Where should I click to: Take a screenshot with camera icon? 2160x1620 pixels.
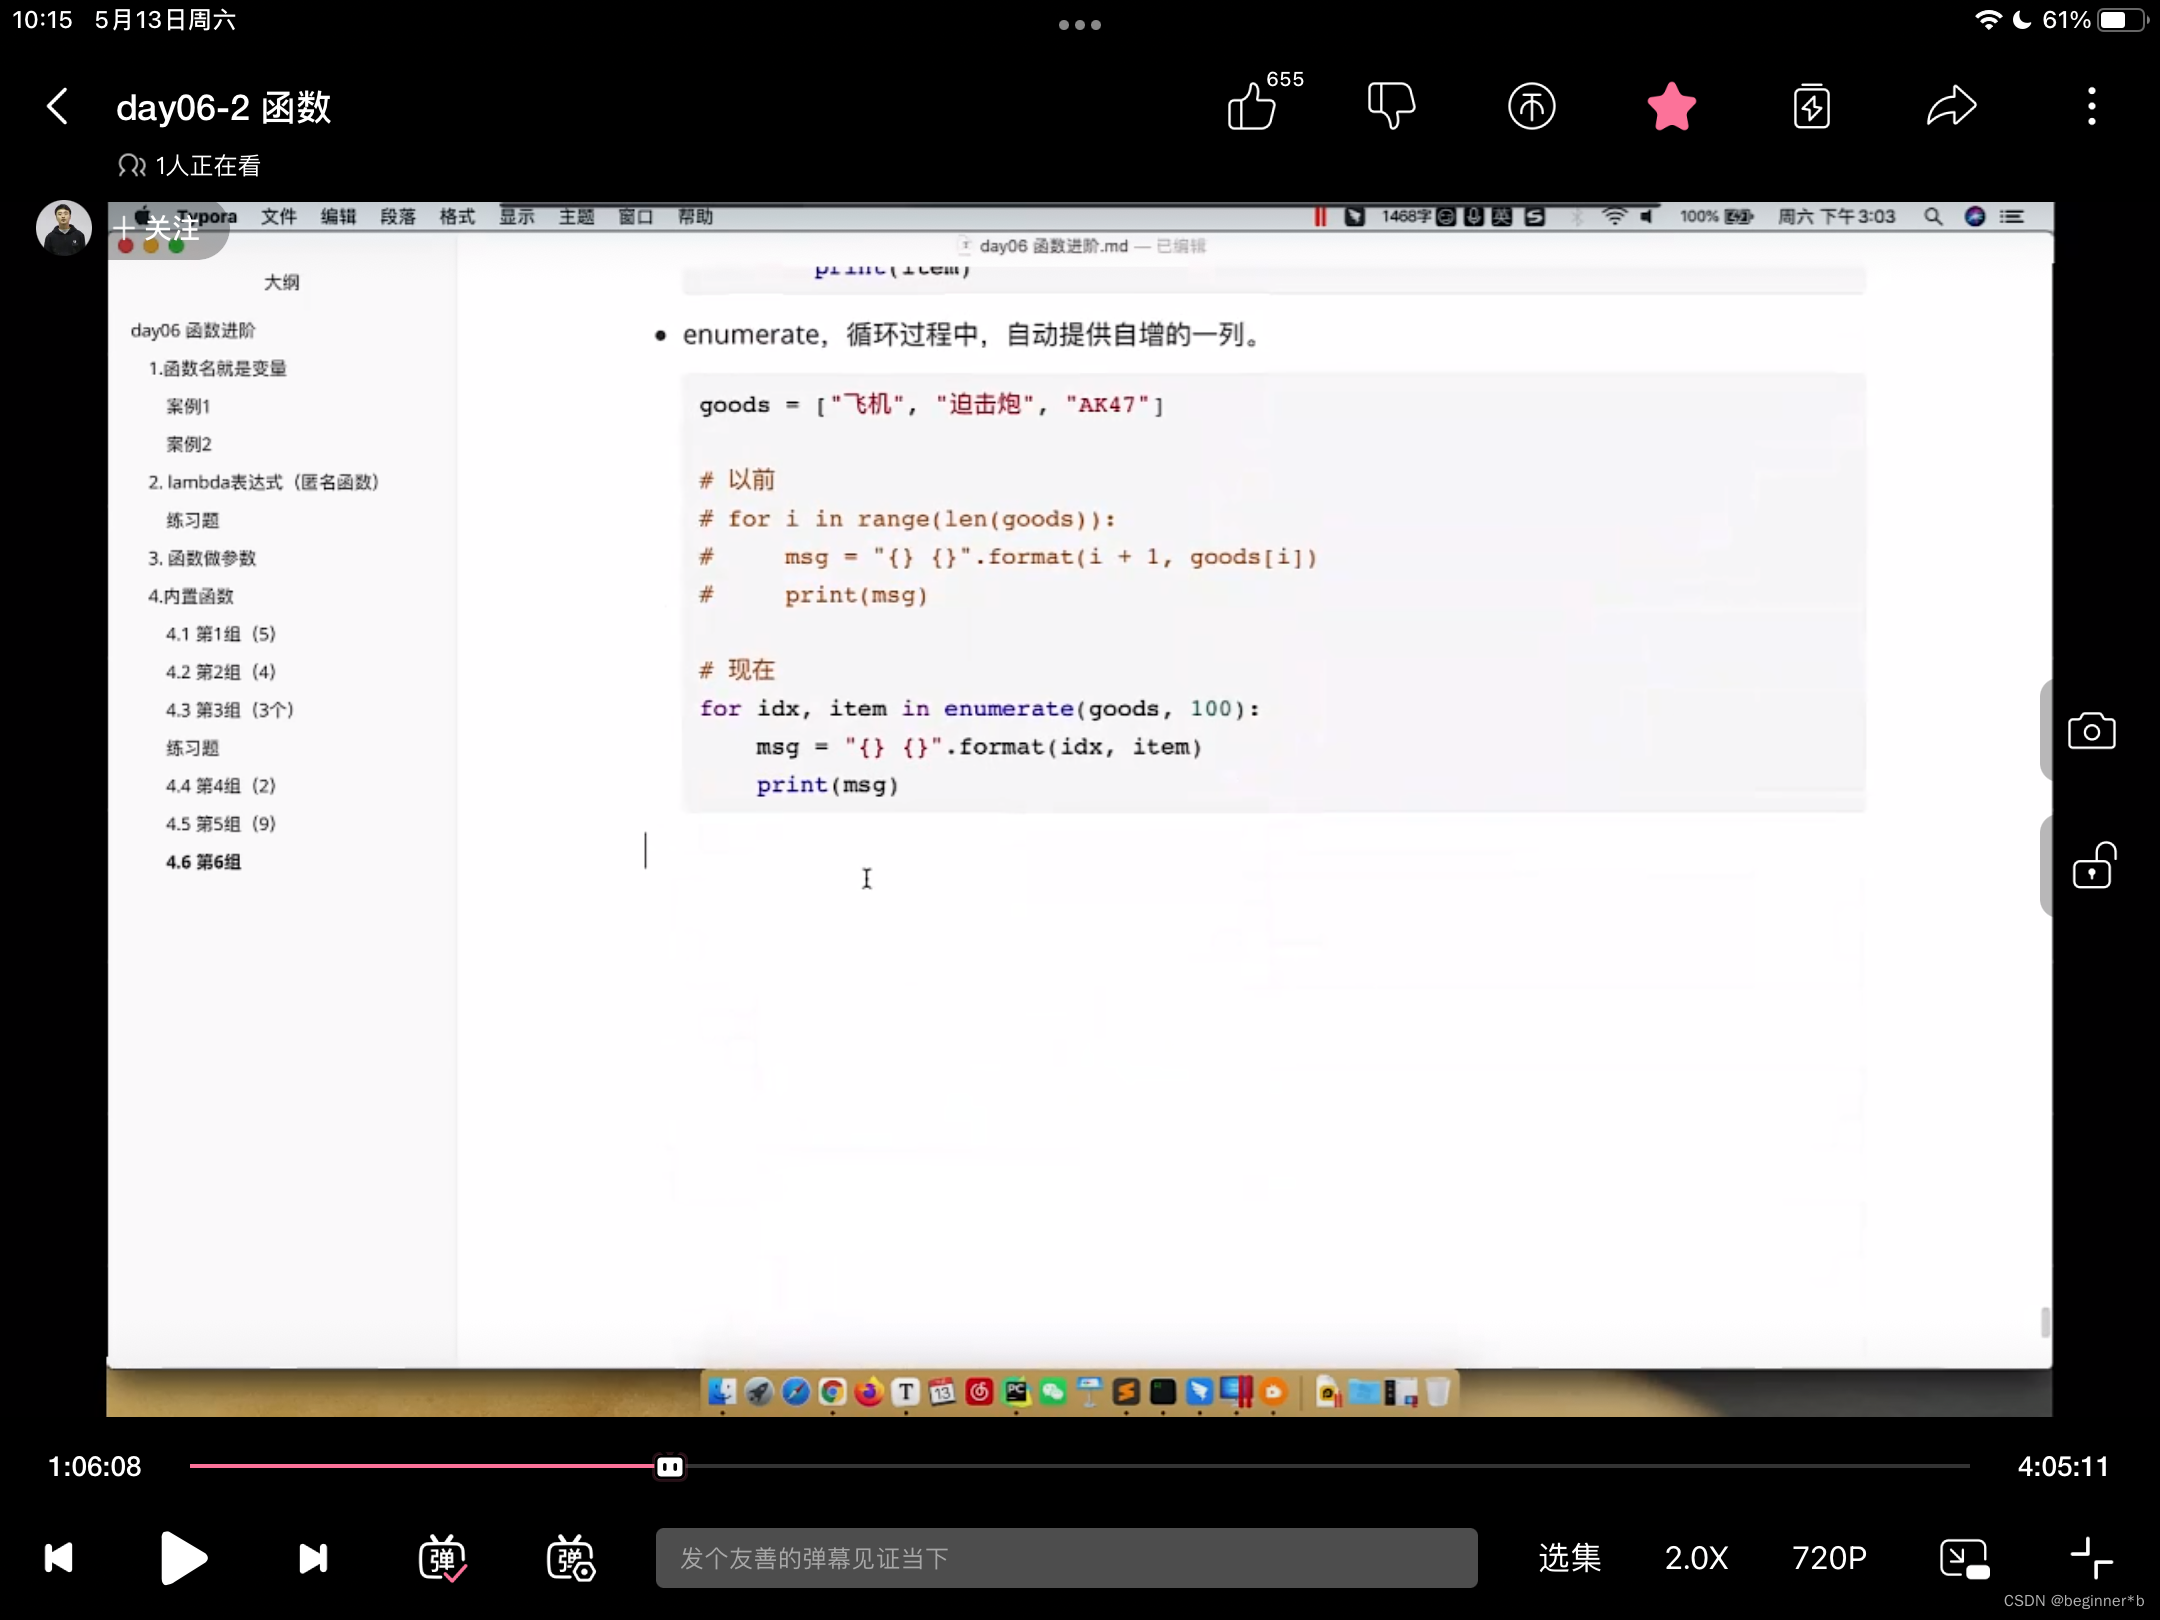coord(2091,731)
